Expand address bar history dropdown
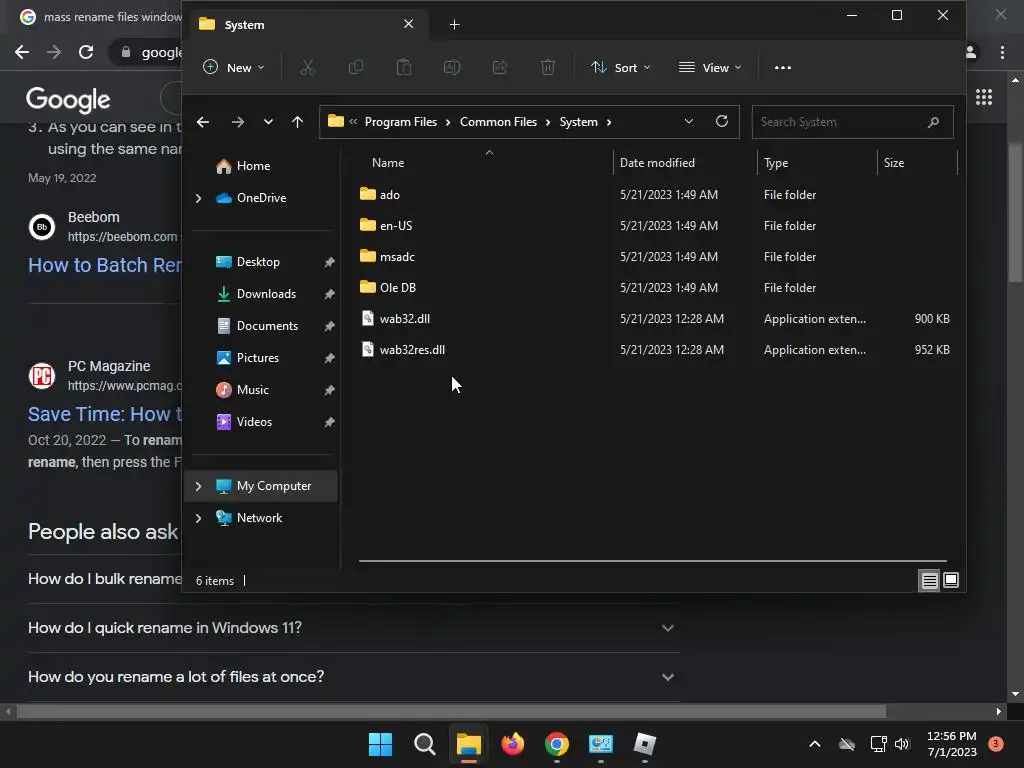1024x768 pixels. pos(688,121)
